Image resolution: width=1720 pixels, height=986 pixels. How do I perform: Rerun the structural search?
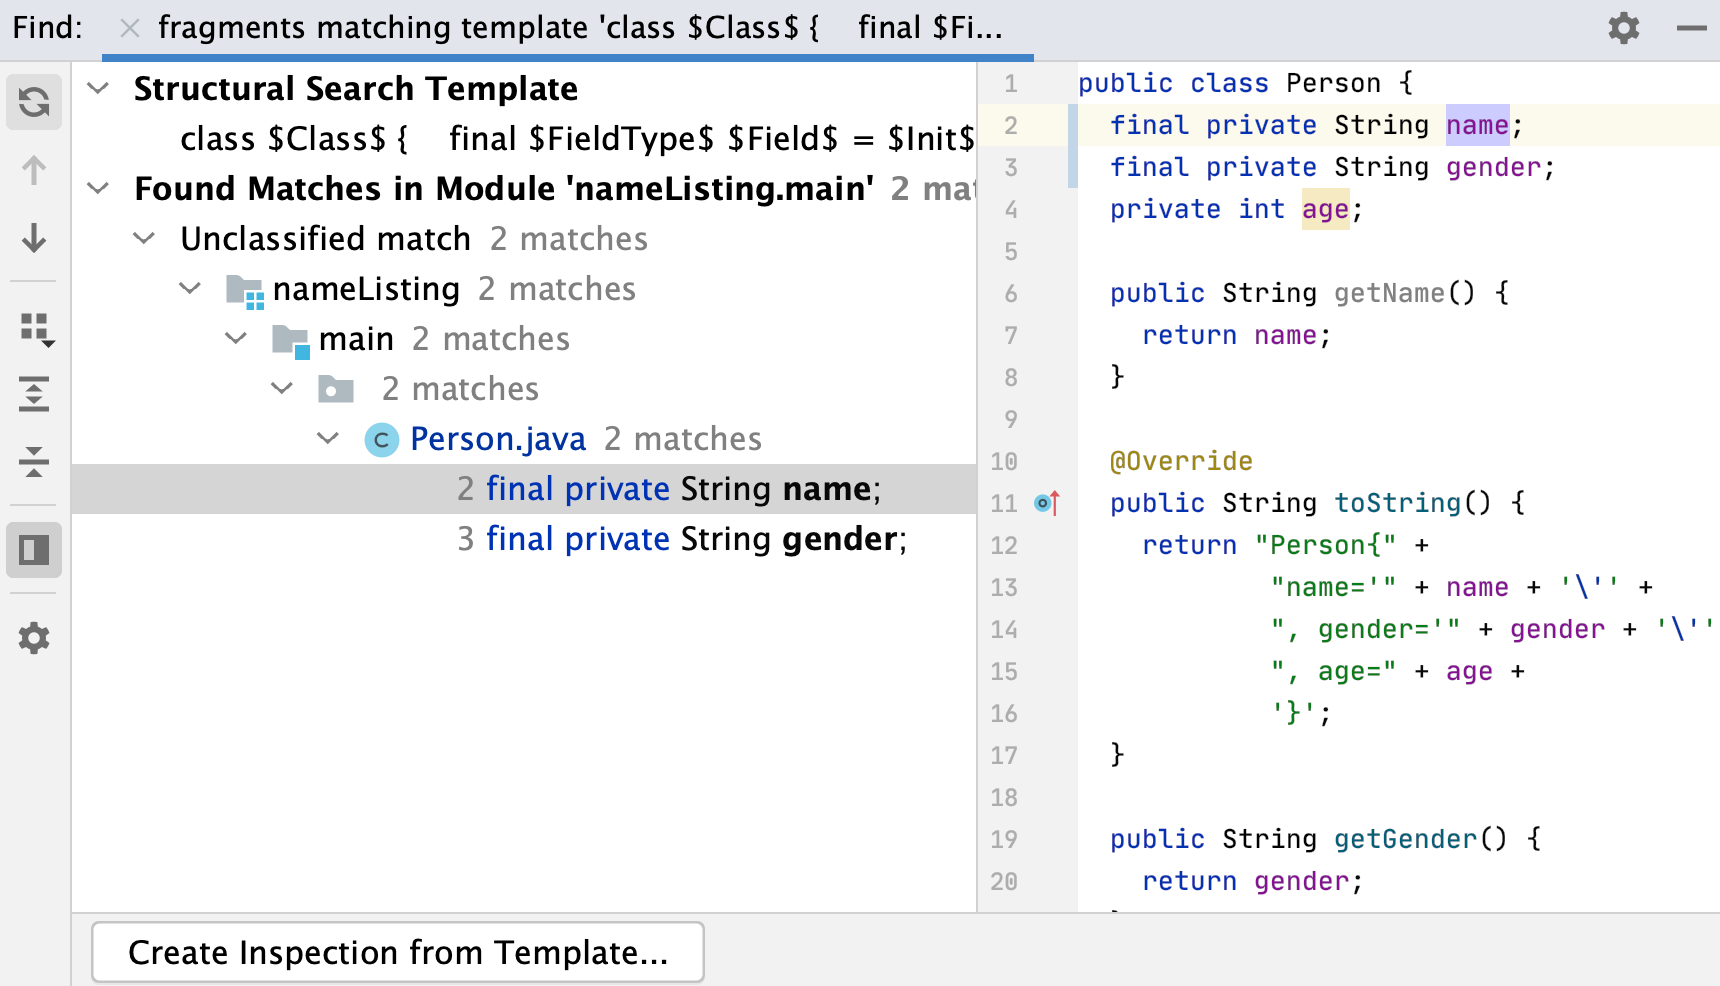[x=34, y=101]
